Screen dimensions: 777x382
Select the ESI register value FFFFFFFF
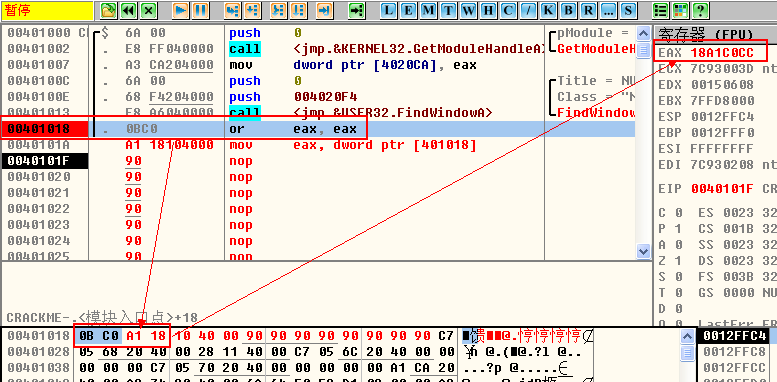pyautogui.click(x=722, y=149)
